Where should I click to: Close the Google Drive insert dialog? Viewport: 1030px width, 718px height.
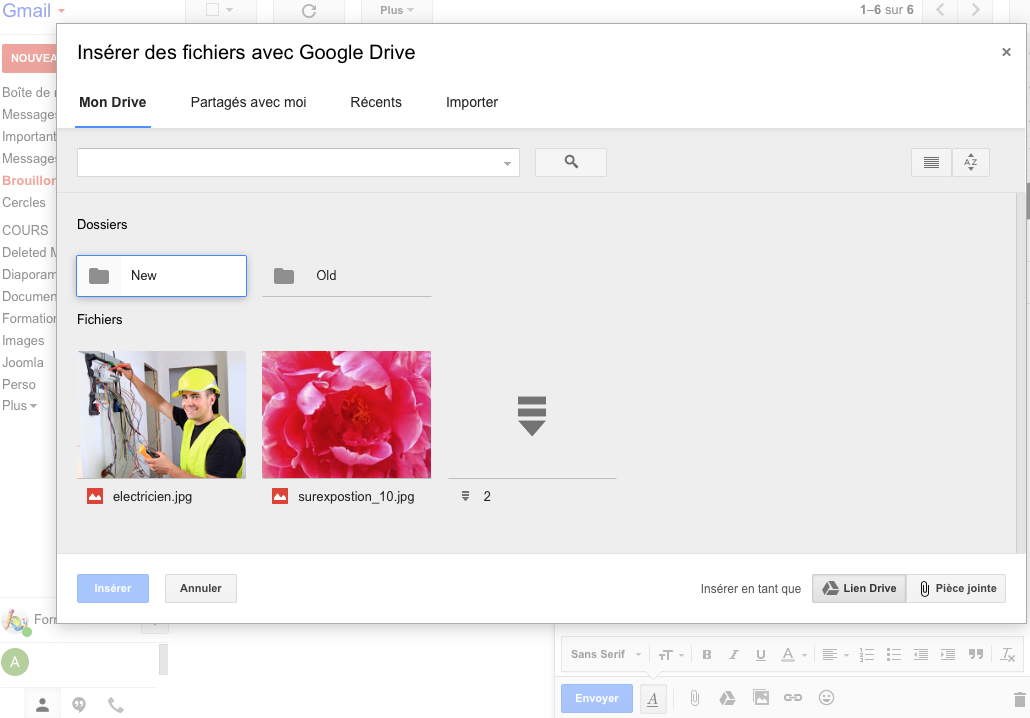click(x=1006, y=52)
